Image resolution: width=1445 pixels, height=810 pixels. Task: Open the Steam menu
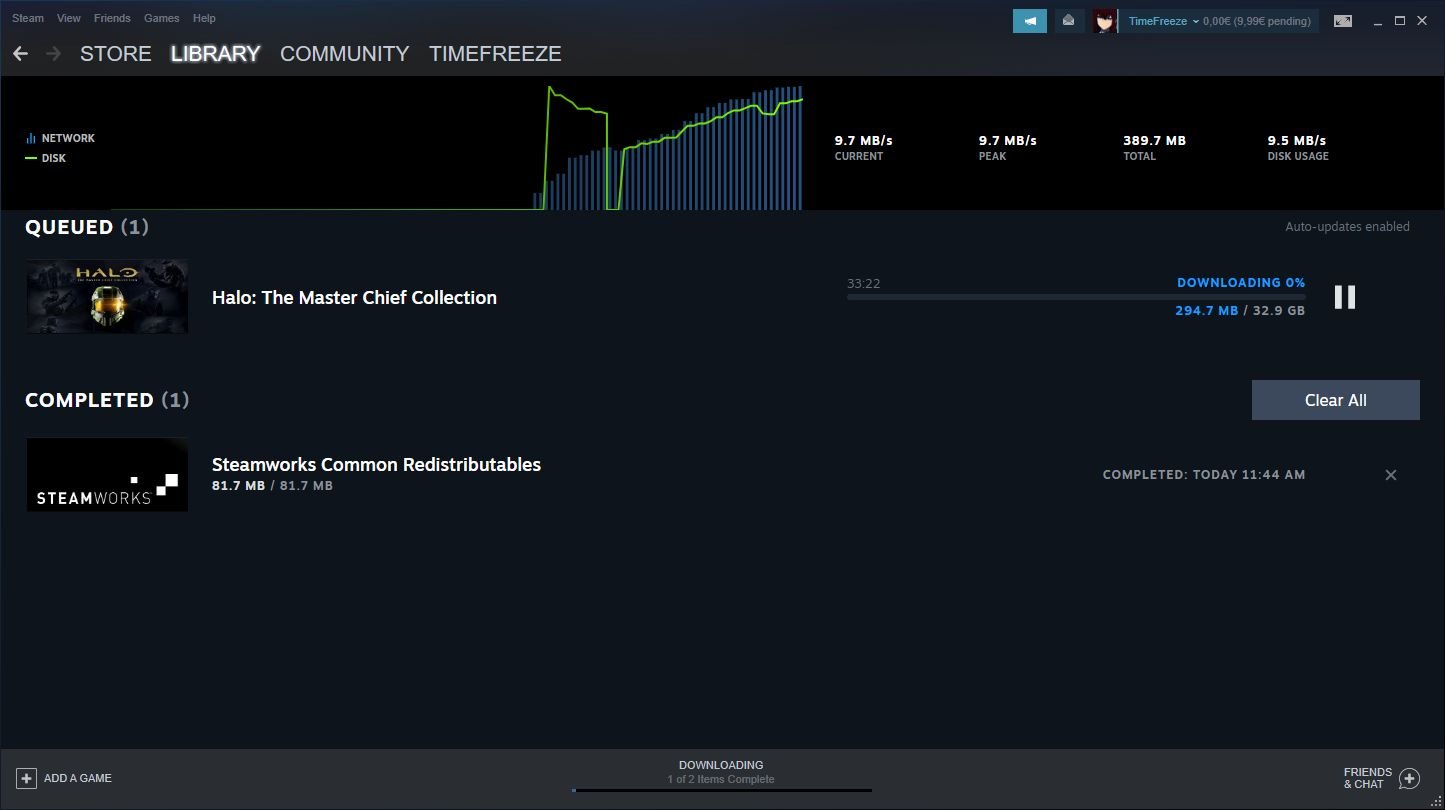click(28, 18)
